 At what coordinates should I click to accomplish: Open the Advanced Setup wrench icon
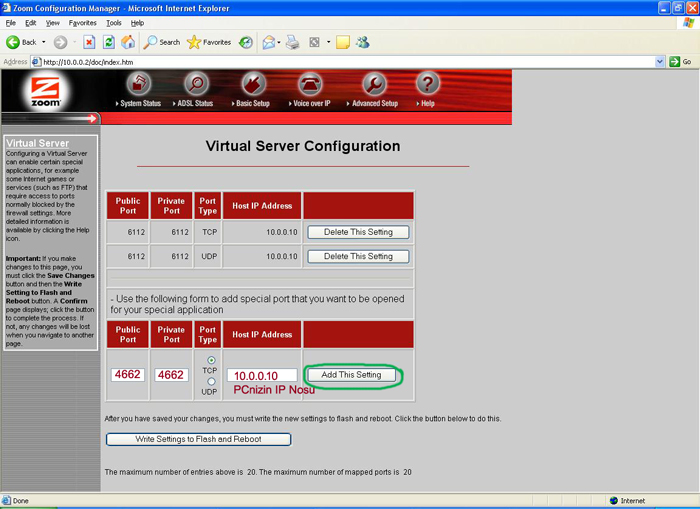tap(374, 83)
